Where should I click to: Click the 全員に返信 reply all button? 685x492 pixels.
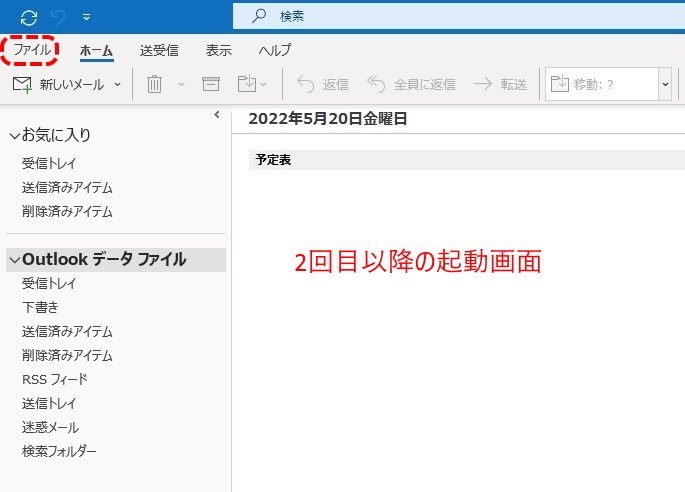[411, 84]
